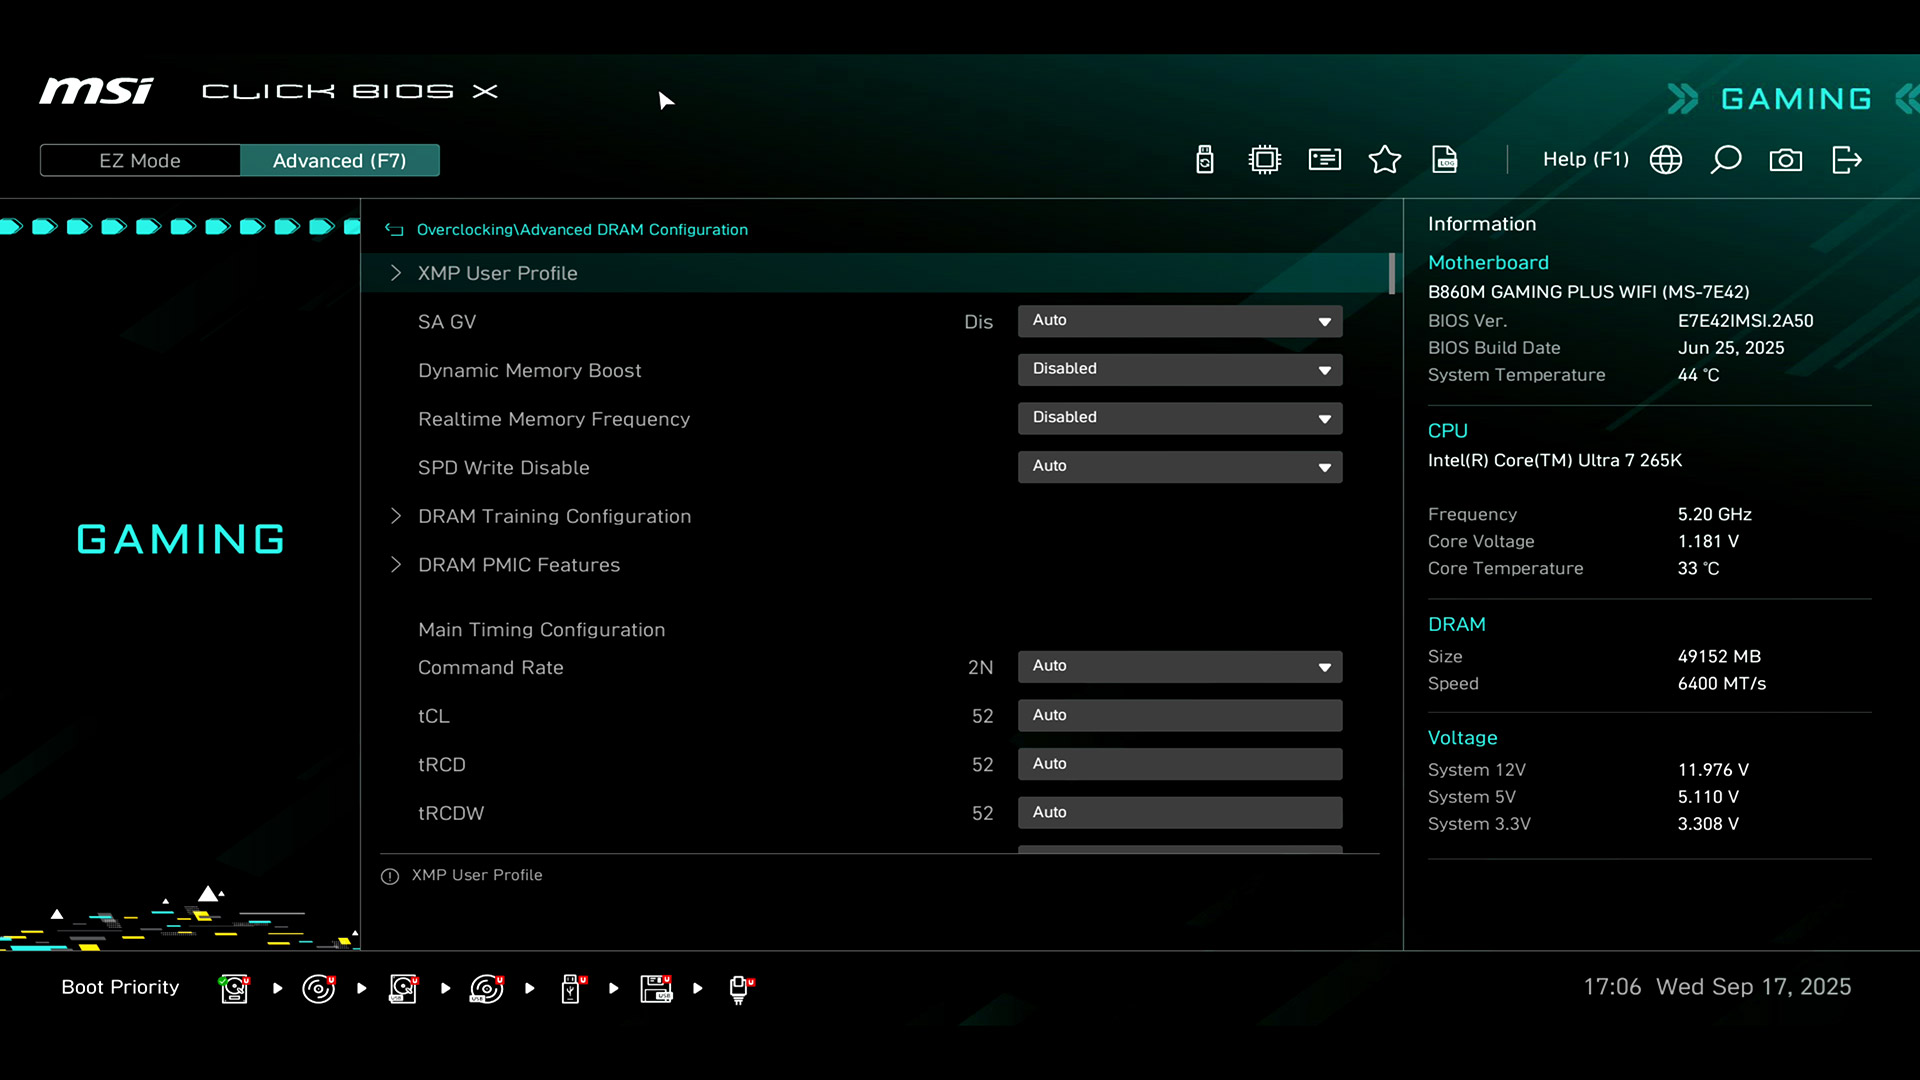Open the Favorites star icon
The width and height of the screenshot is (1920, 1080).
tap(1385, 160)
